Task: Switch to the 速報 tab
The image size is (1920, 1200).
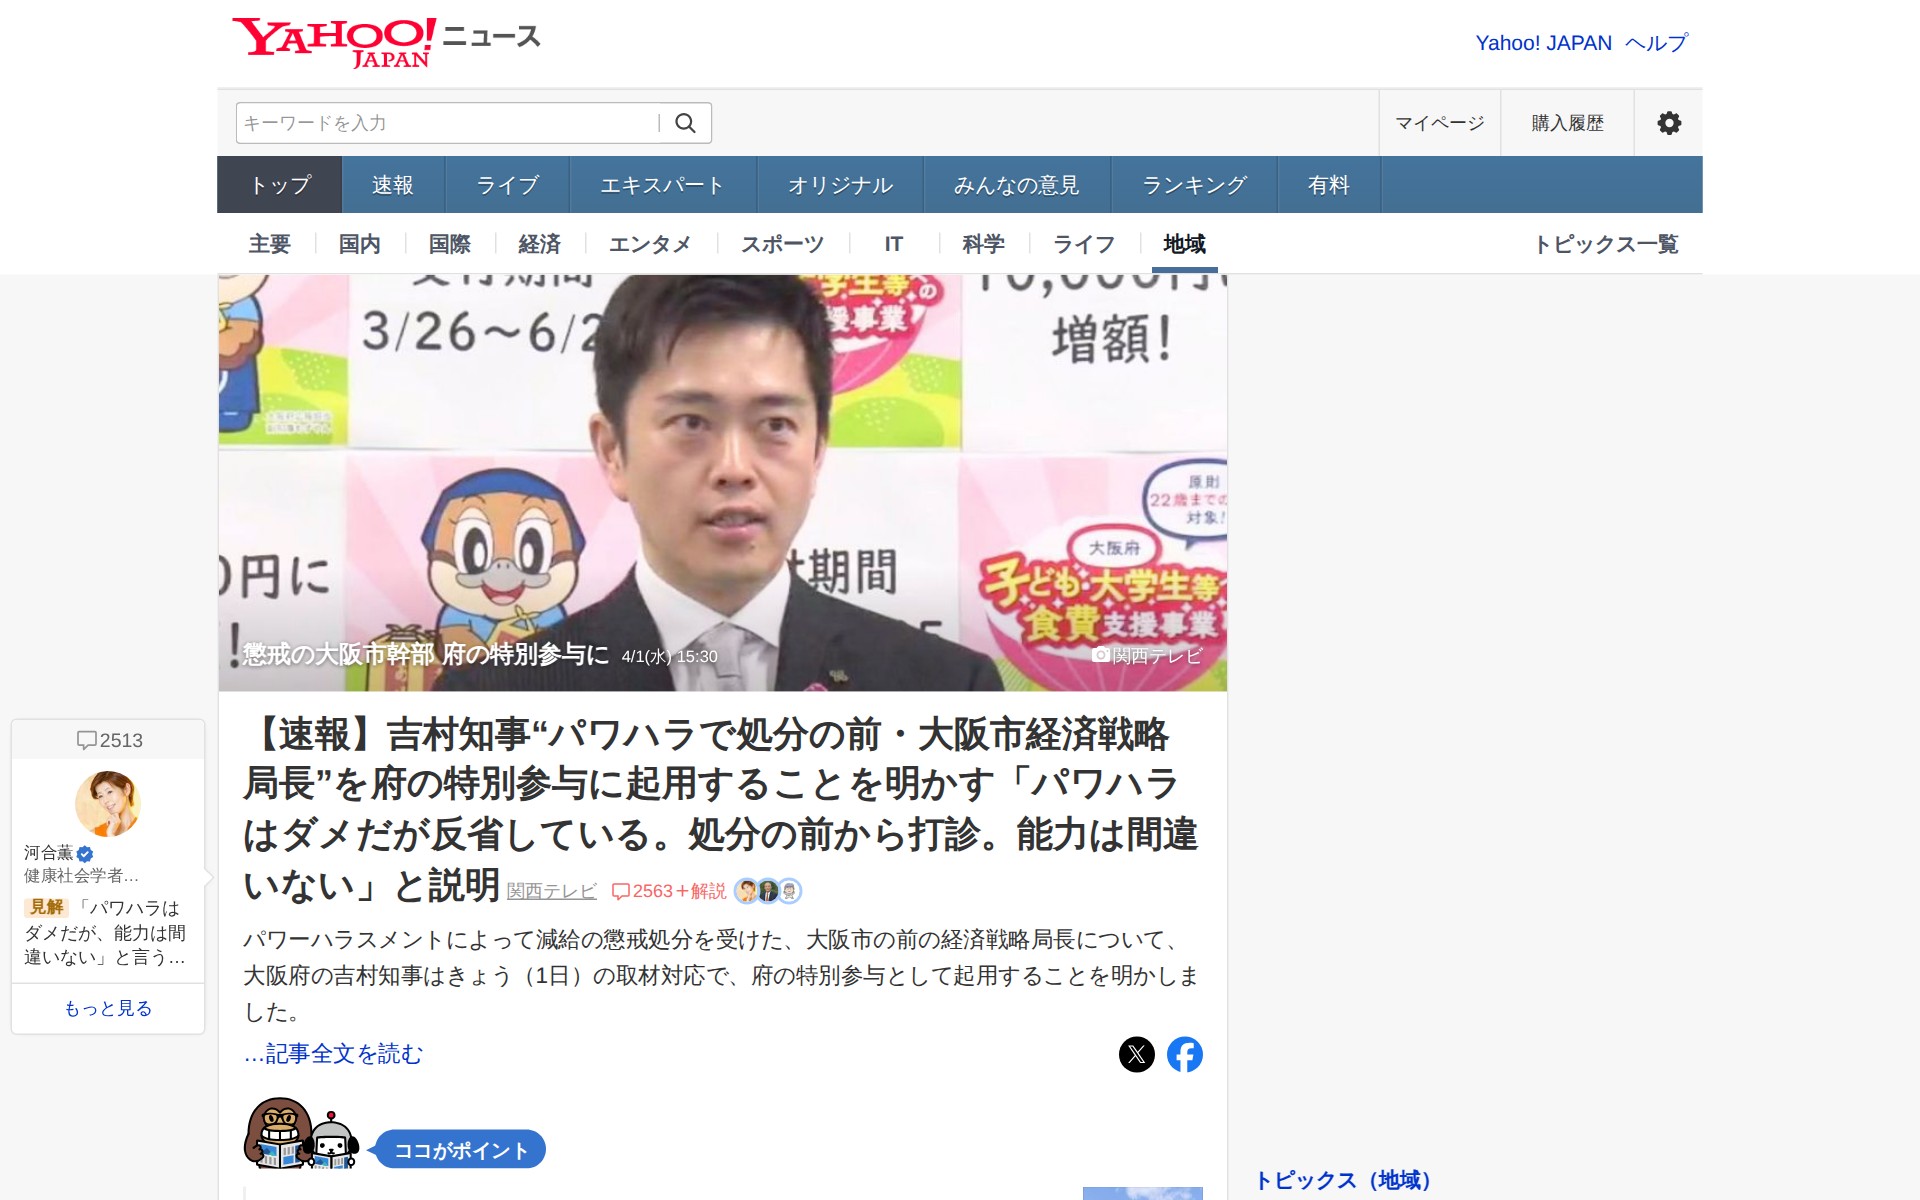Action: click(393, 185)
